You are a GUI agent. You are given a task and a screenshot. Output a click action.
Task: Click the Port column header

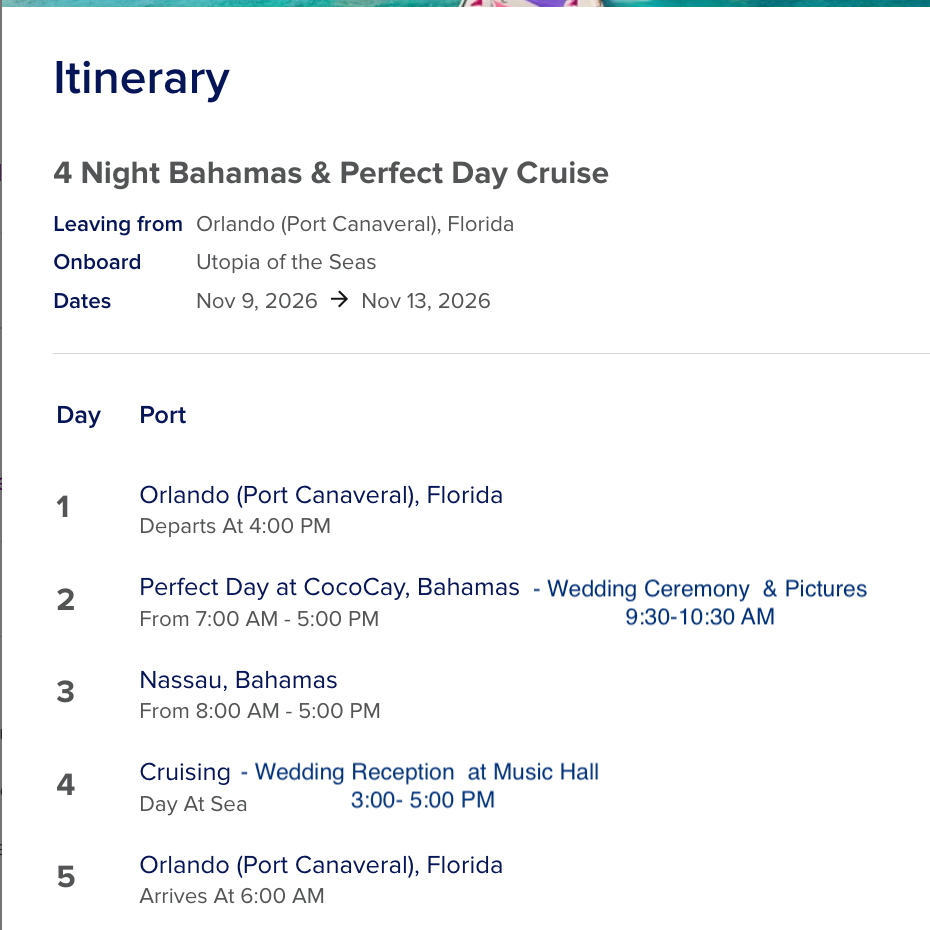coord(163,415)
